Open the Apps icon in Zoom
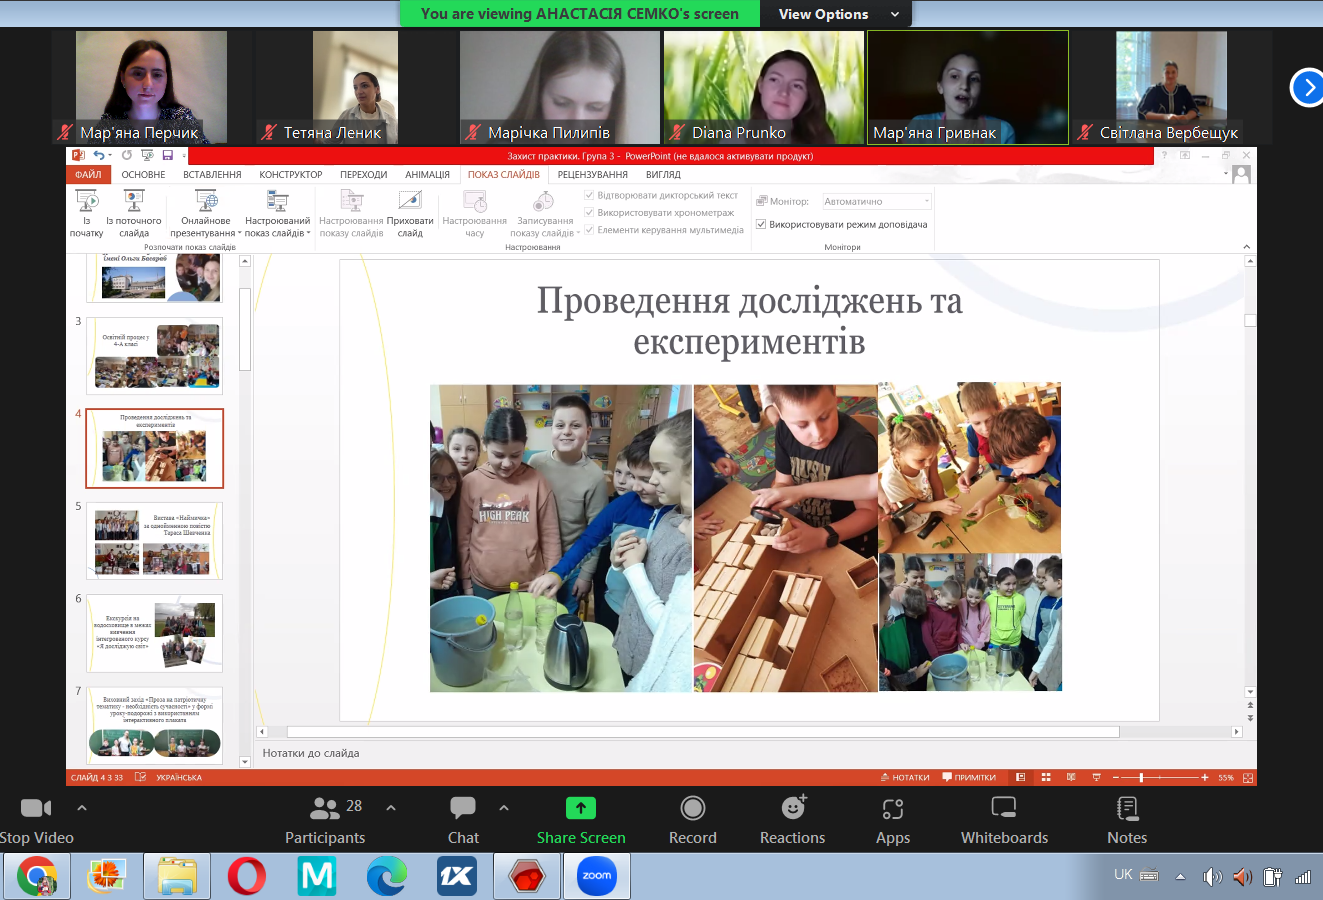The image size is (1323, 900). (x=892, y=808)
